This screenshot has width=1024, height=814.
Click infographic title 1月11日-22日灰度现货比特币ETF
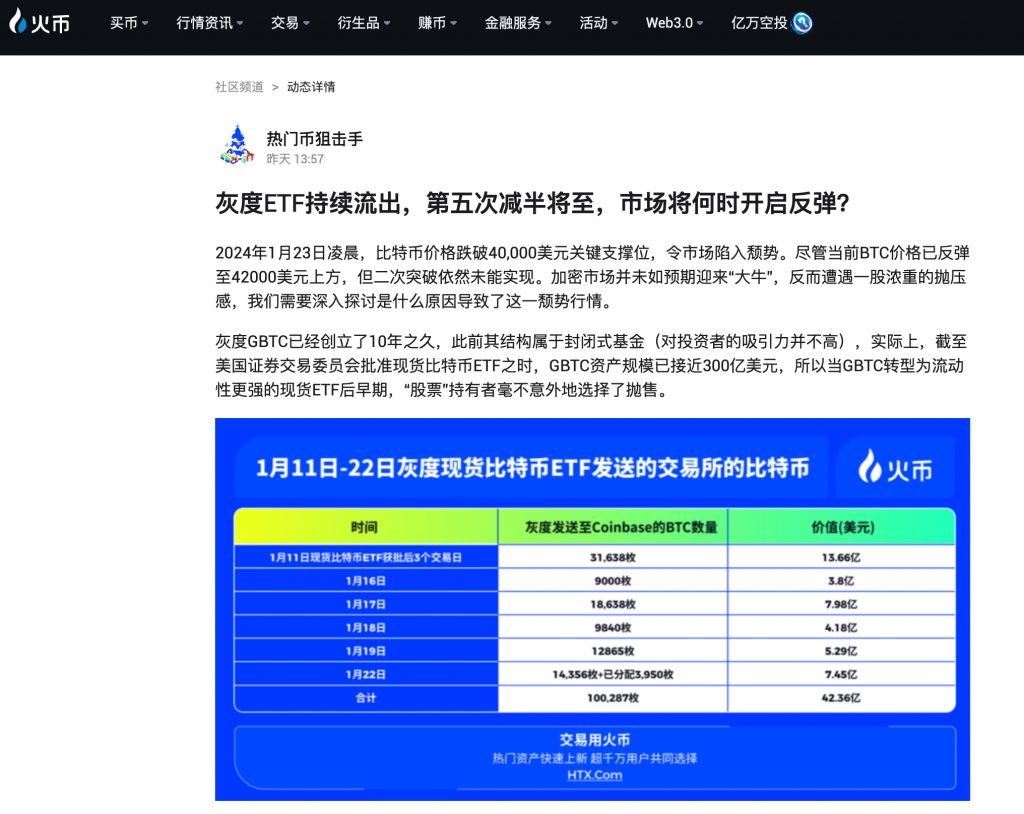pyautogui.click(x=532, y=468)
